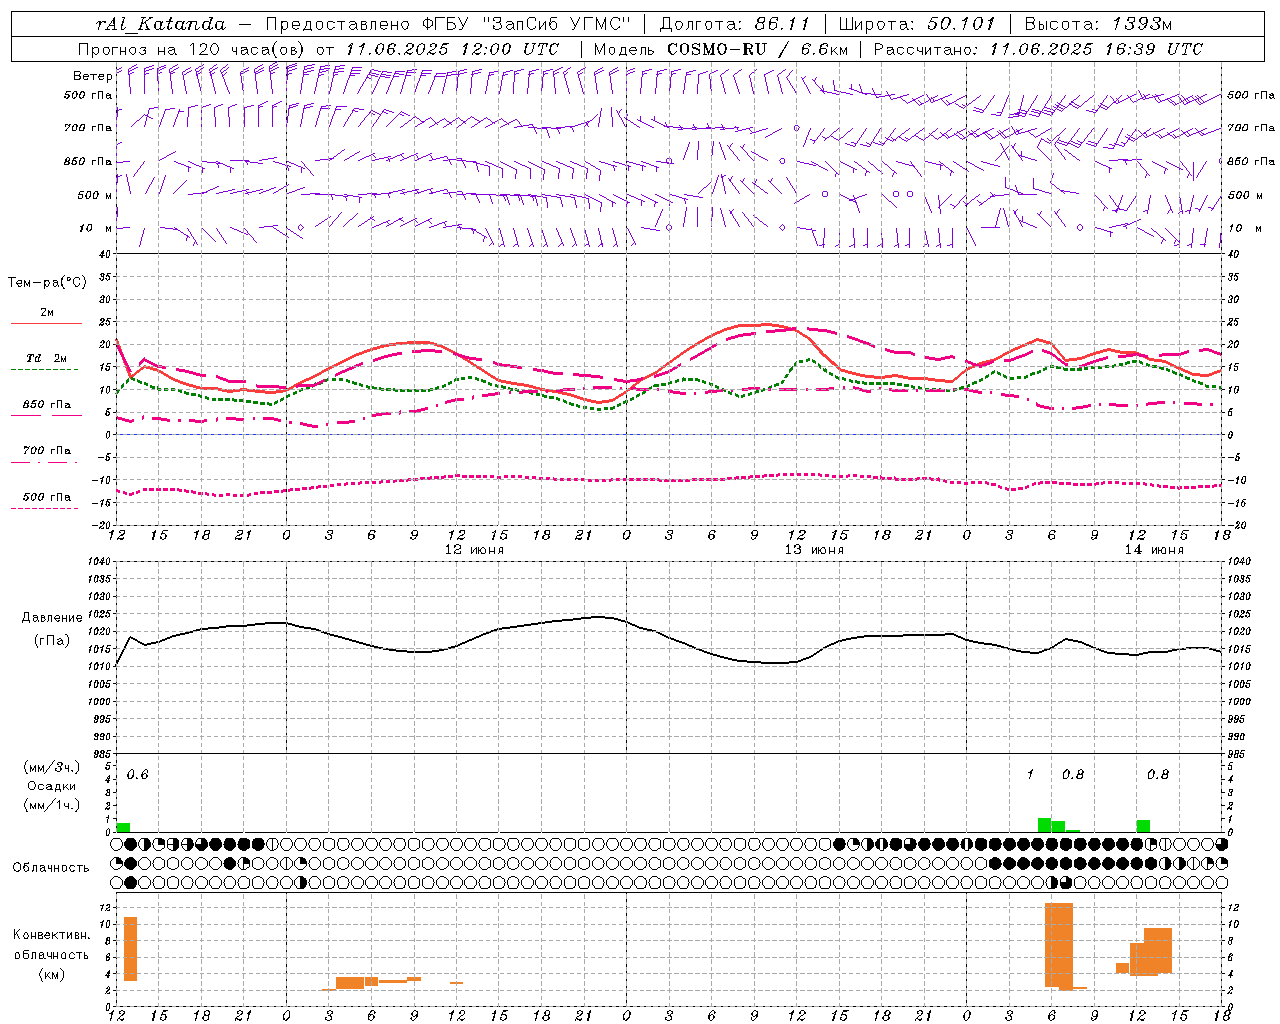The height and width of the screenshot is (1024, 1280).
Task: Click the dashed line sample under Td 2м
Action: [x=44, y=369]
